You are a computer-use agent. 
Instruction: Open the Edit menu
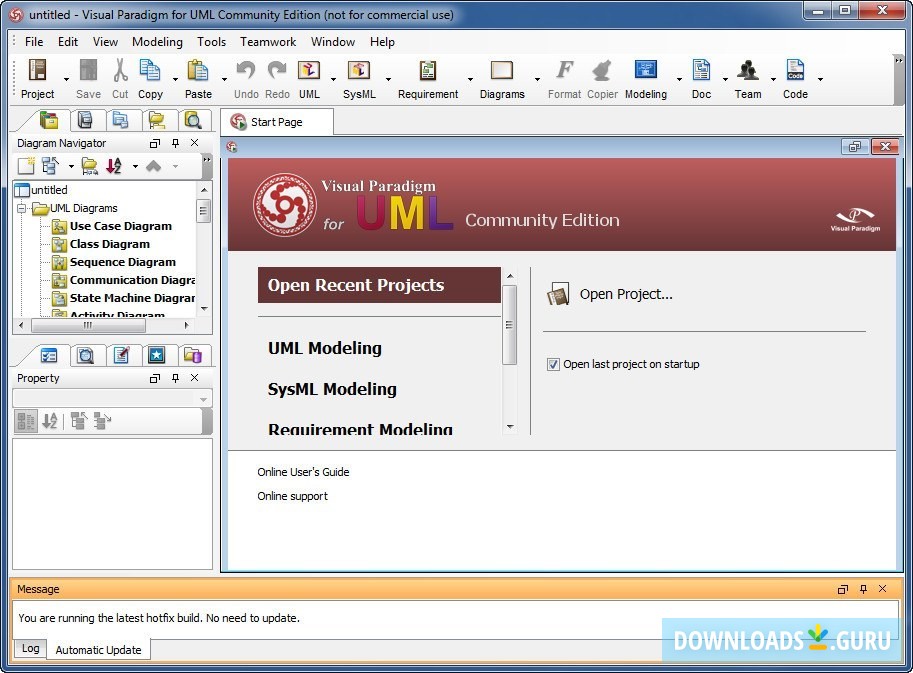tap(68, 42)
